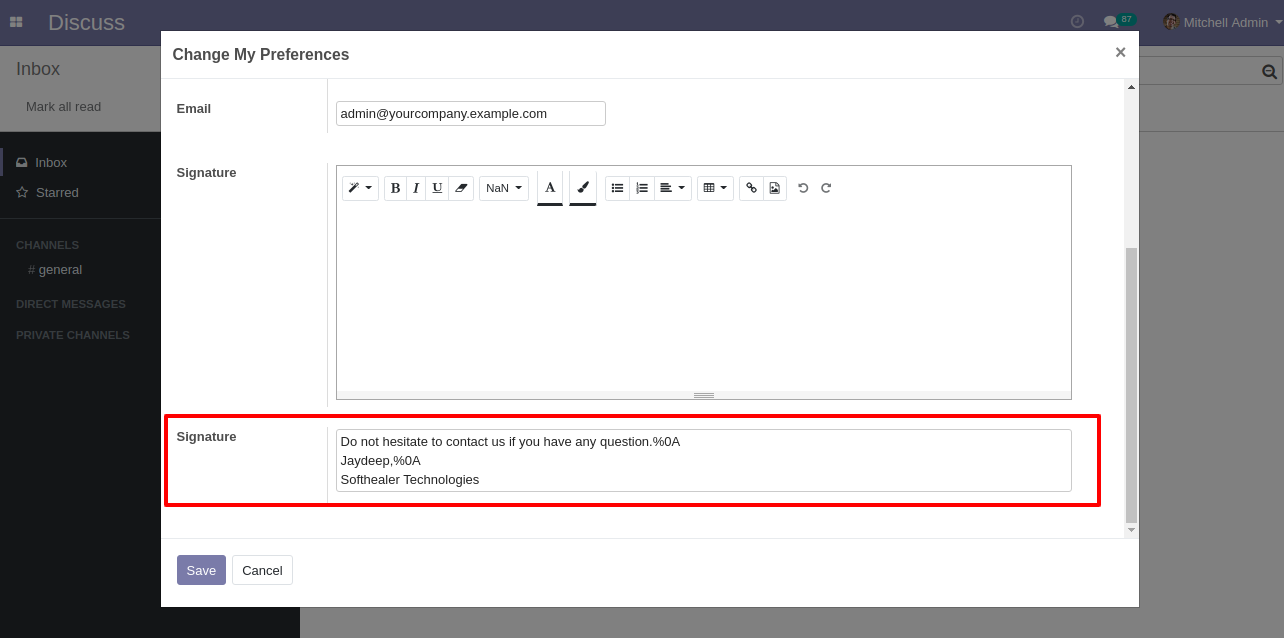Click the search magnifier icon
The width and height of the screenshot is (1284, 638).
pos(1269,71)
